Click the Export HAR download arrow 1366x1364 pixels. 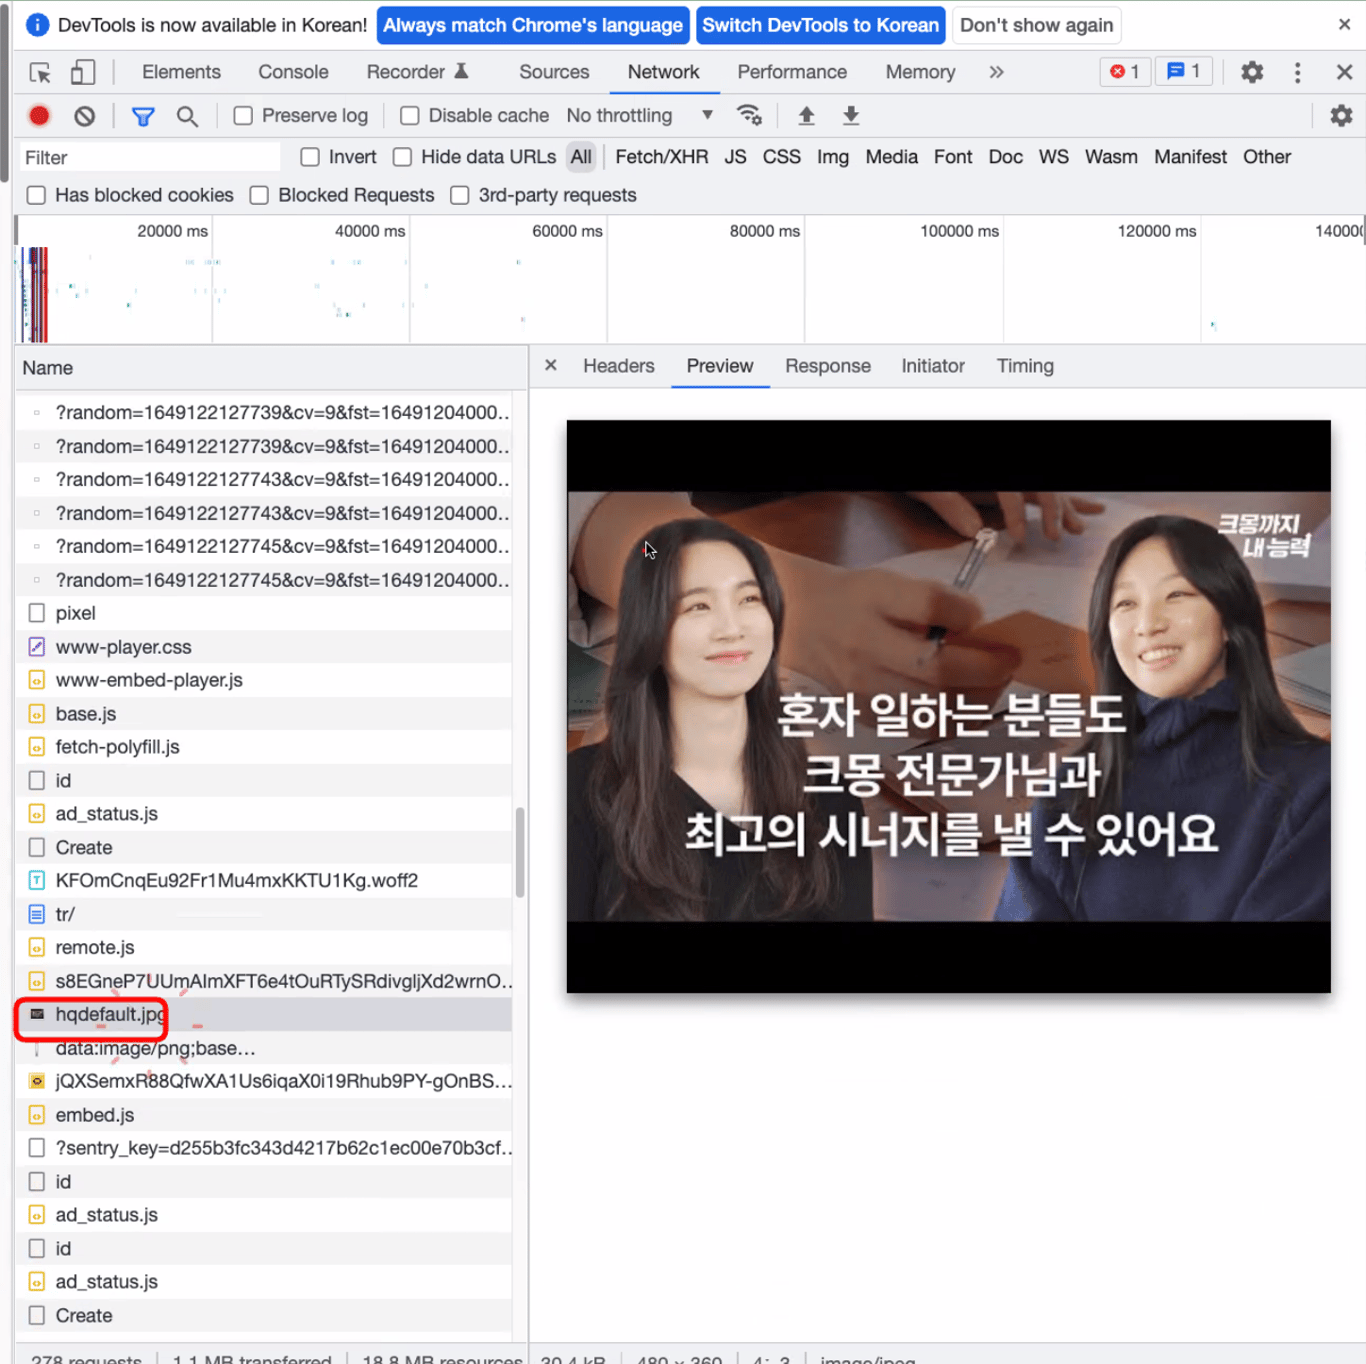coord(851,116)
